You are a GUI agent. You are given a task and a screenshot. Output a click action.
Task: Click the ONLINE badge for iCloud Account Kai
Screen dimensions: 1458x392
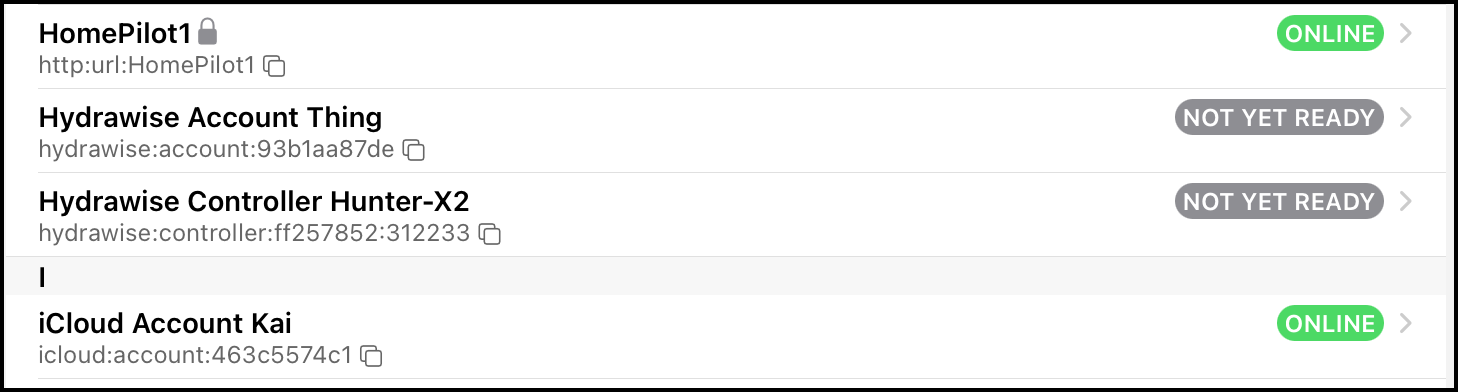pyautogui.click(x=1330, y=323)
